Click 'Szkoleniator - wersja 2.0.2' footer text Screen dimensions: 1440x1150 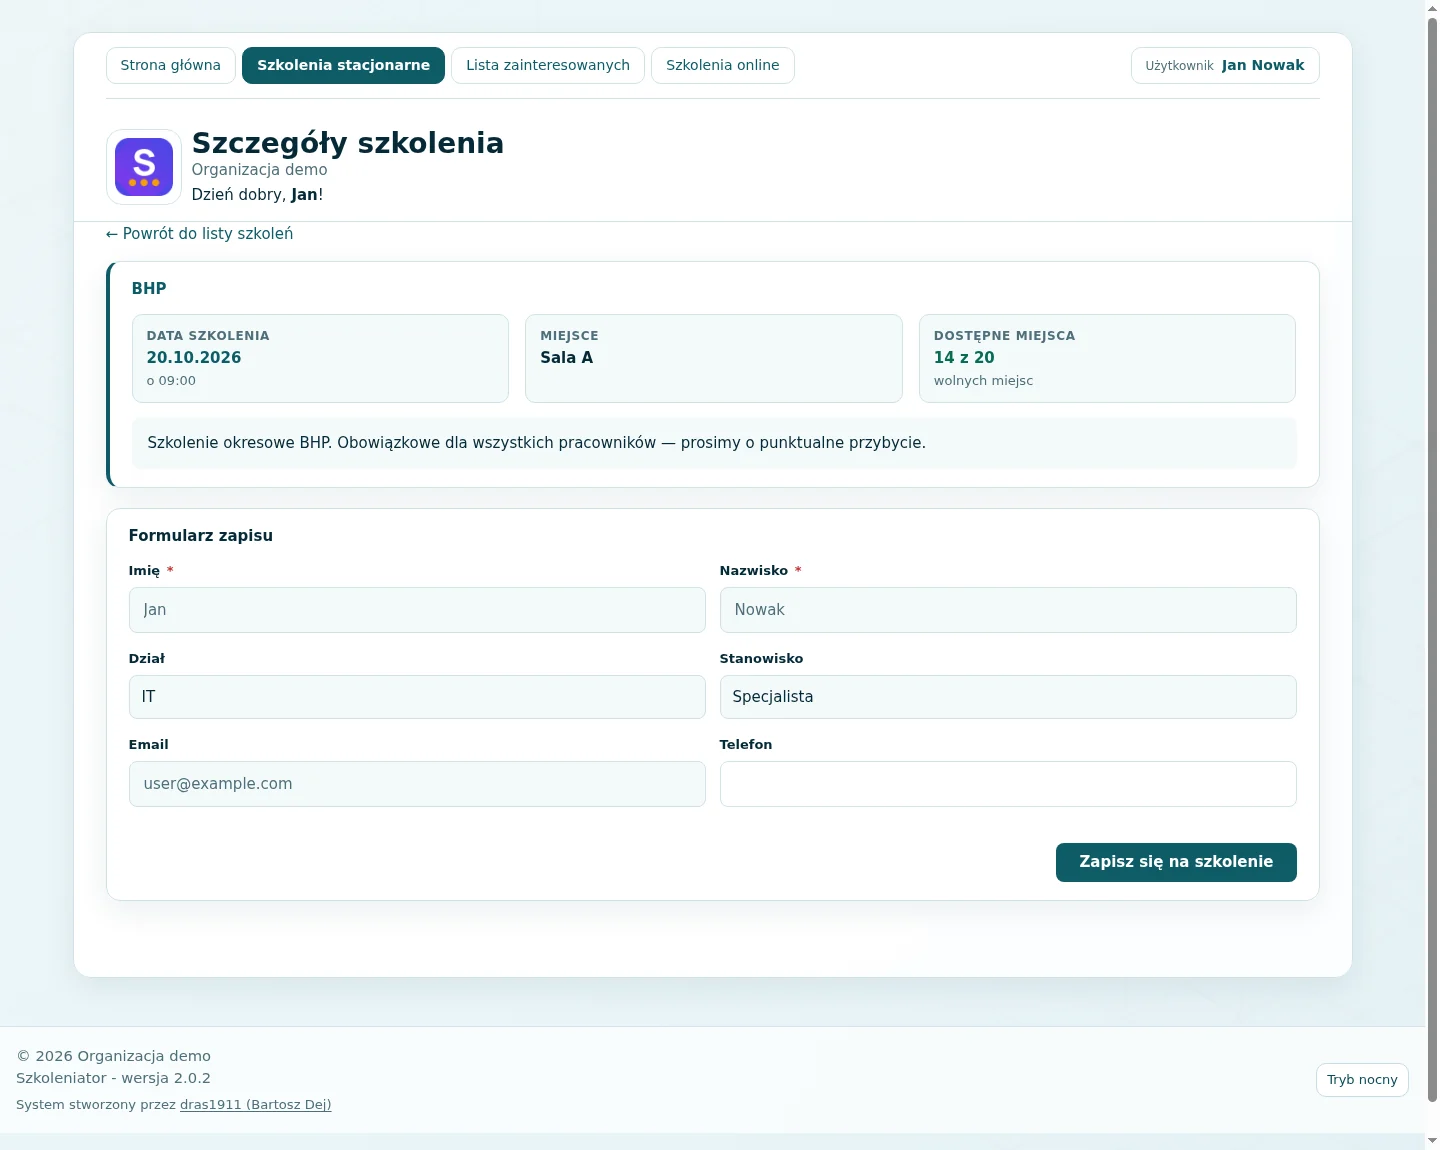tap(113, 1078)
